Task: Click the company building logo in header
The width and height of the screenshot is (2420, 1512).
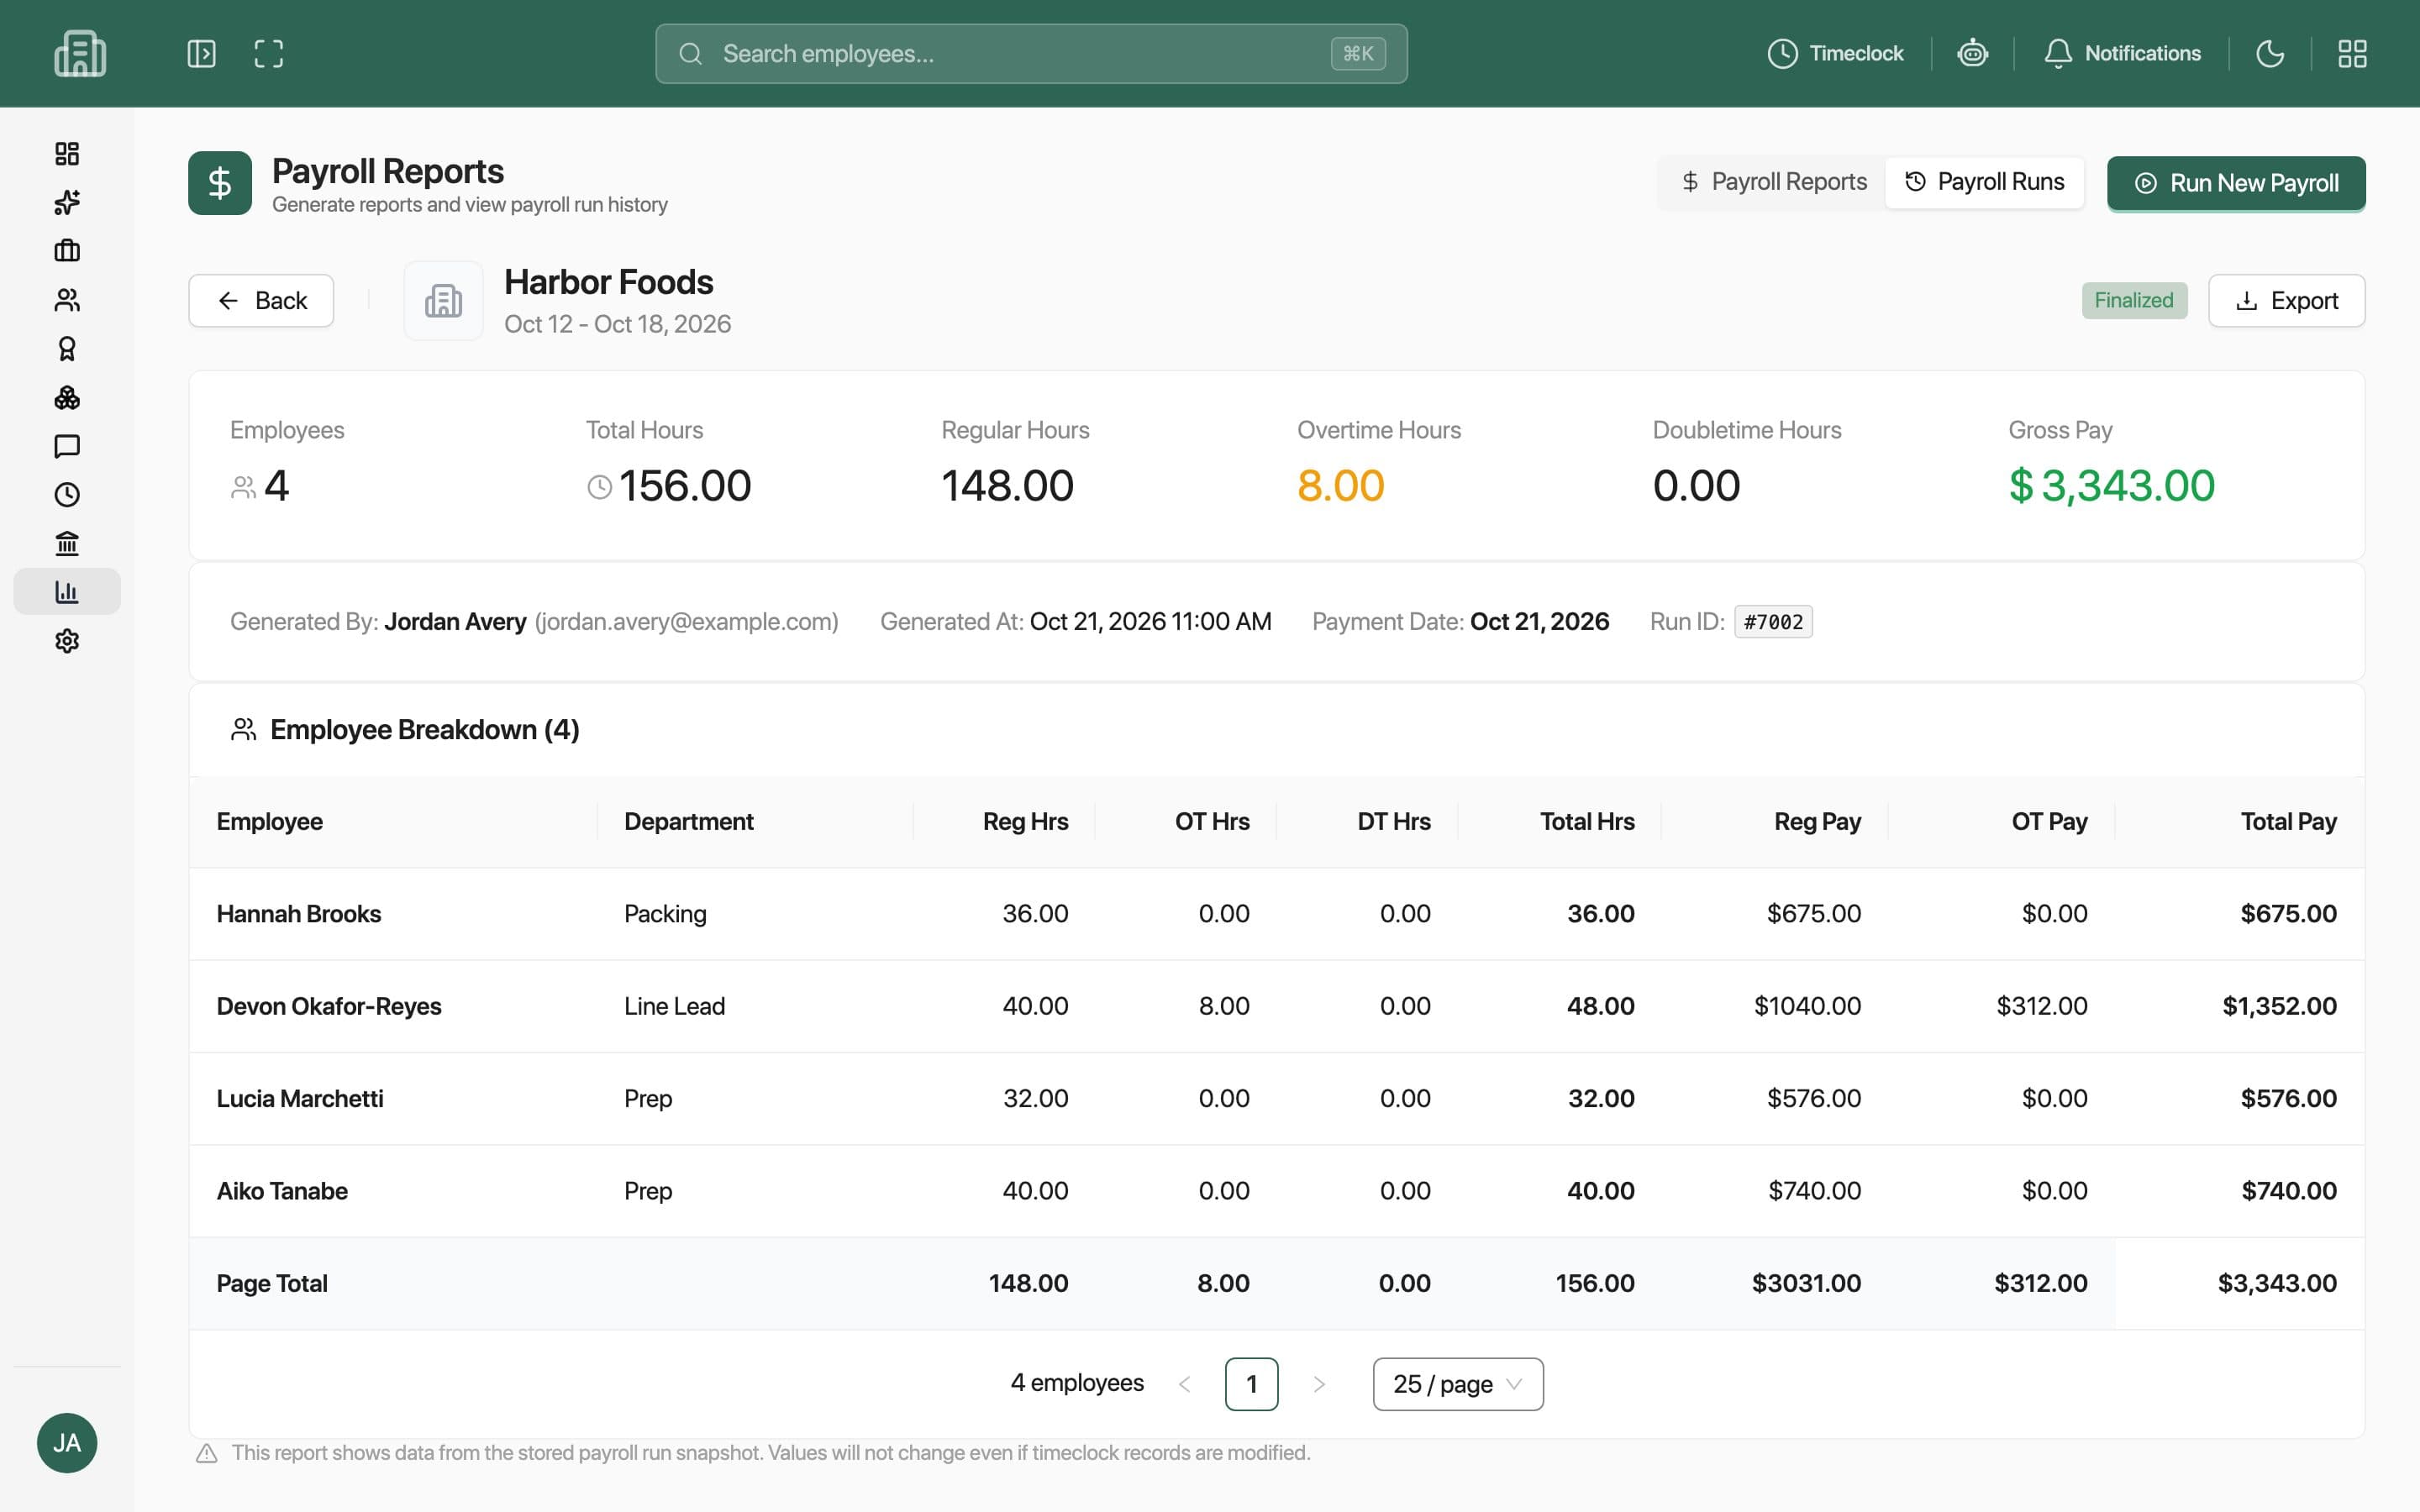Action: coord(80,53)
